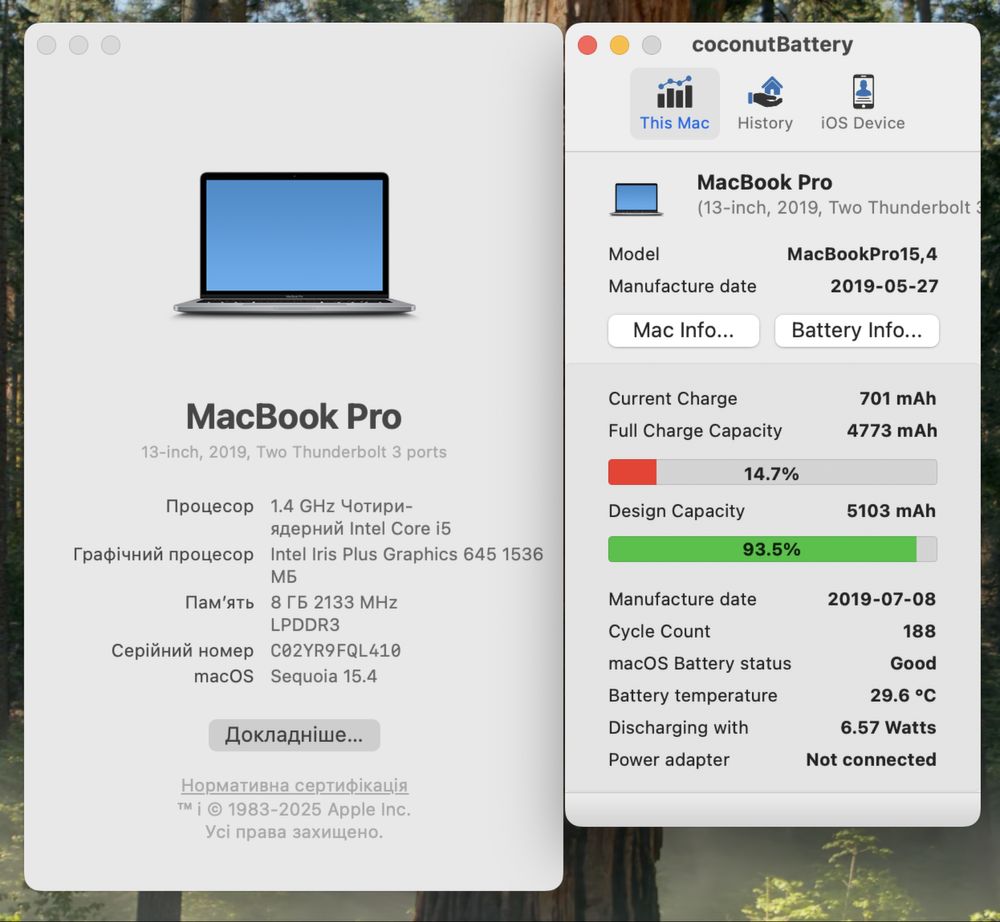Click the coconutBattery window title
This screenshot has width=1000, height=922.
[x=772, y=45]
